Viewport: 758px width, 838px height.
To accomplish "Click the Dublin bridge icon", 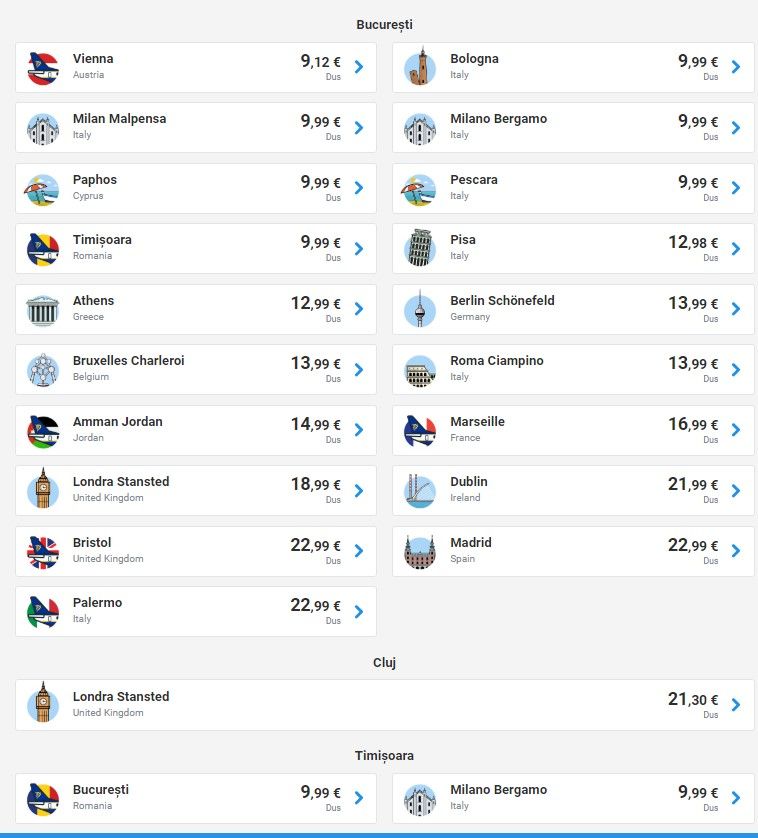I will [420, 491].
